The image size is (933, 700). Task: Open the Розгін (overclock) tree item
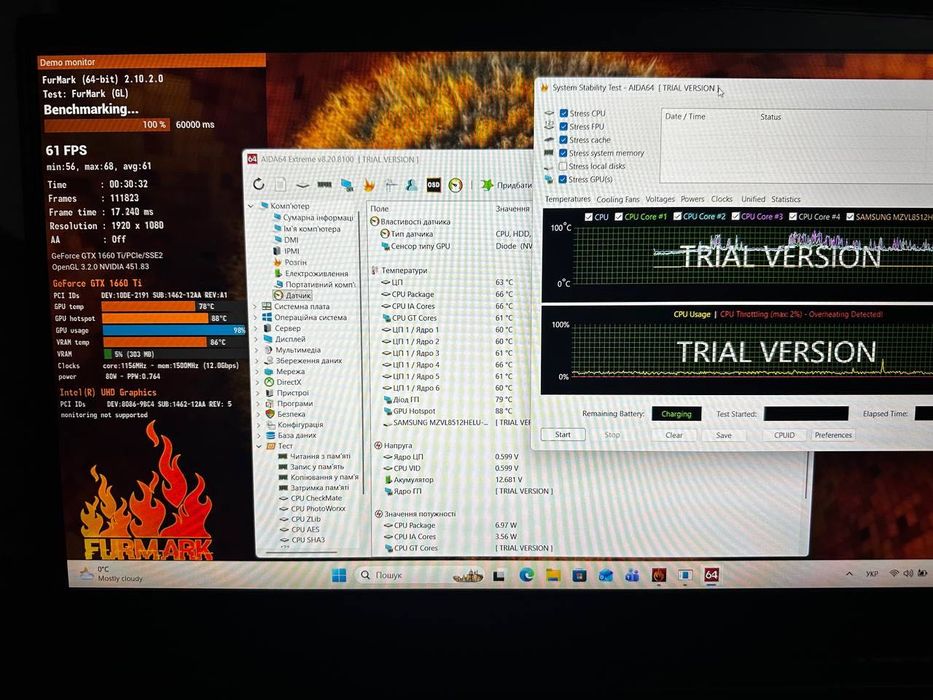coord(296,262)
